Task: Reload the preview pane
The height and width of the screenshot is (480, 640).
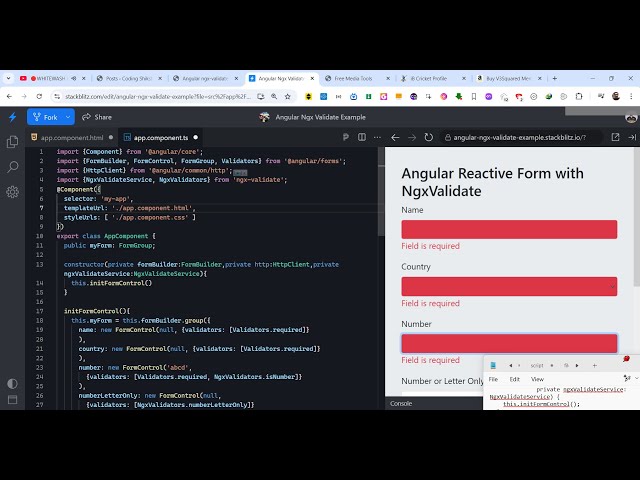Action: pyautogui.click(x=429, y=137)
